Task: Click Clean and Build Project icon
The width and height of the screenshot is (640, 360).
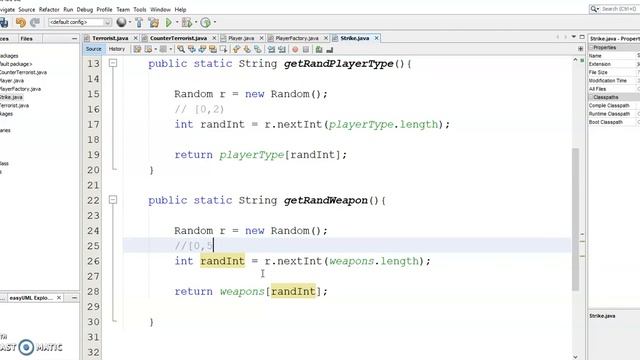Action: [x=153, y=22]
